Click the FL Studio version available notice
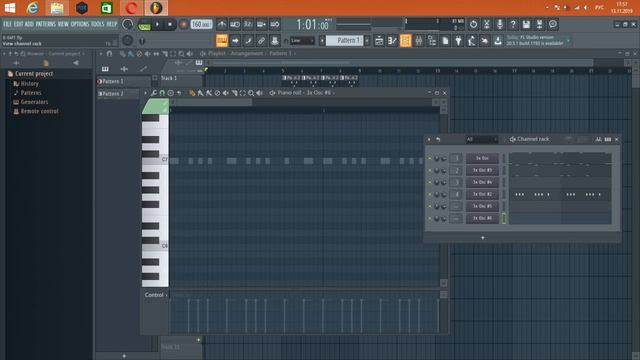Viewport: 640px width, 360px height. coord(536,40)
